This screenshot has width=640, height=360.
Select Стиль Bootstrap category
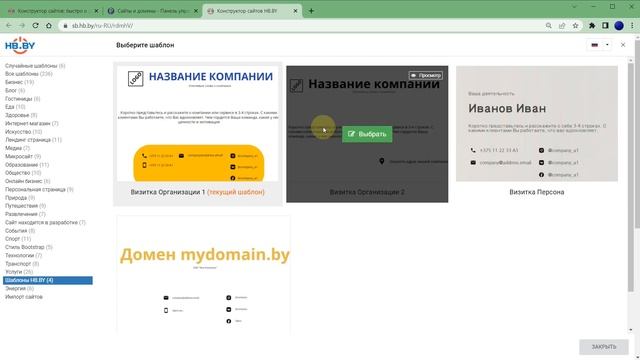tap(29, 247)
